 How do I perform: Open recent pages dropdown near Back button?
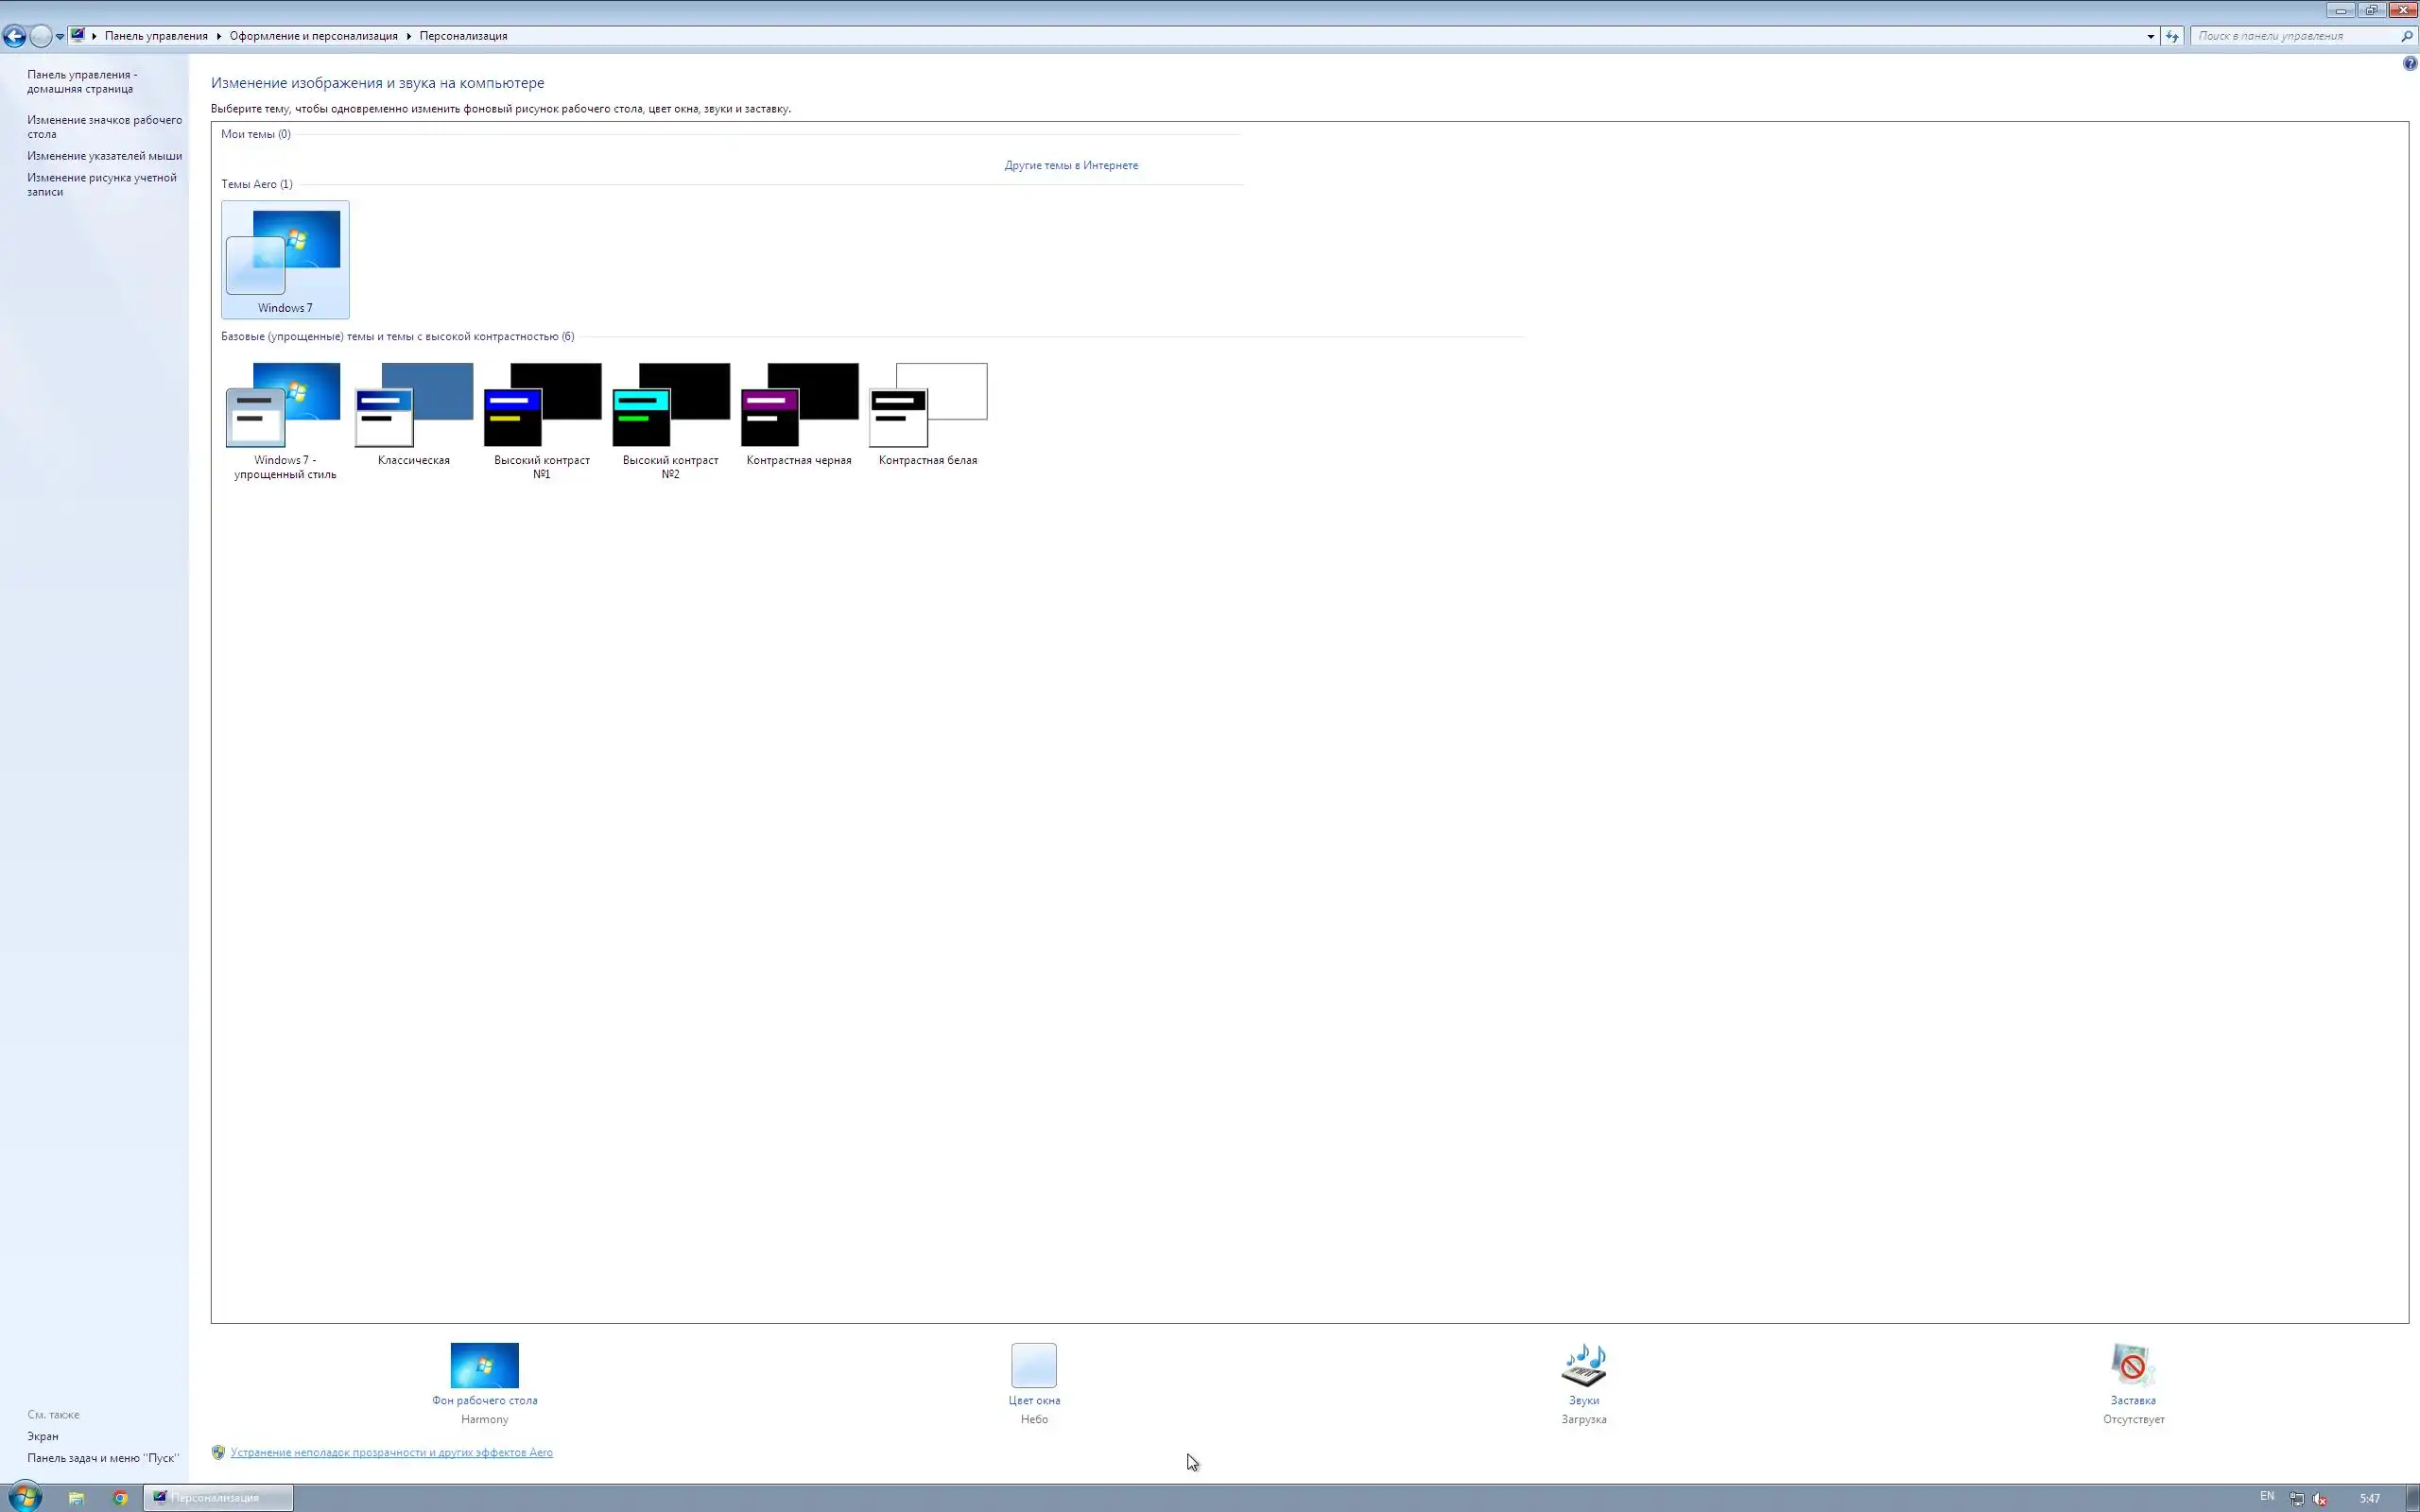point(60,36)
